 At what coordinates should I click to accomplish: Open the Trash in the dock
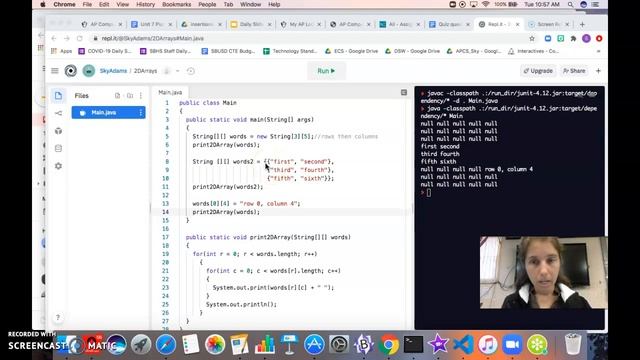coord(573,344)
